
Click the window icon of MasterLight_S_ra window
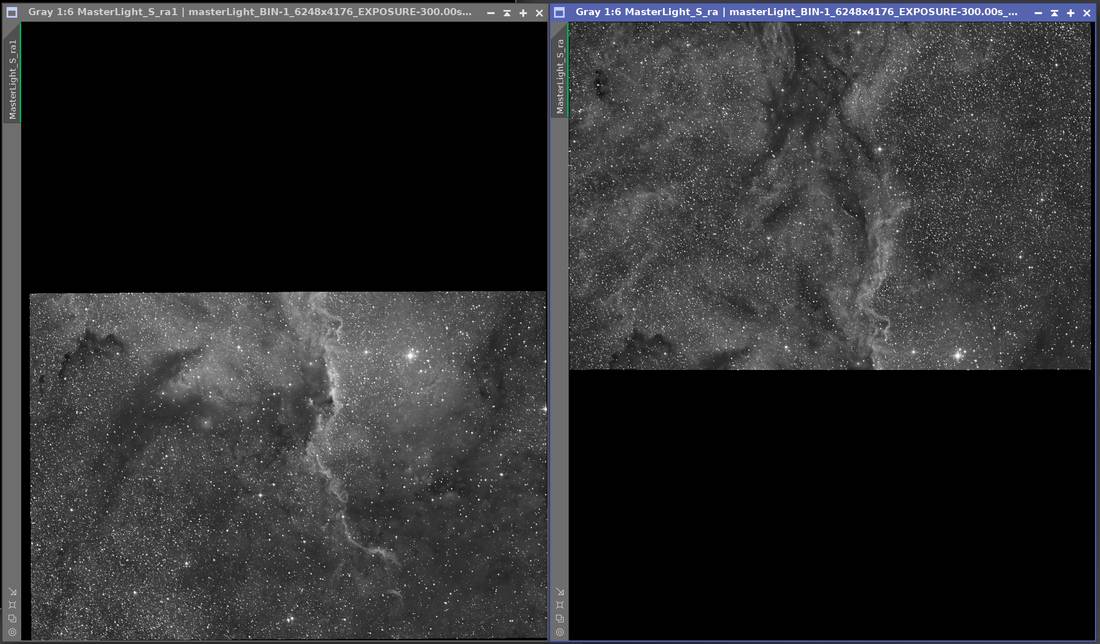pos(559,12)
